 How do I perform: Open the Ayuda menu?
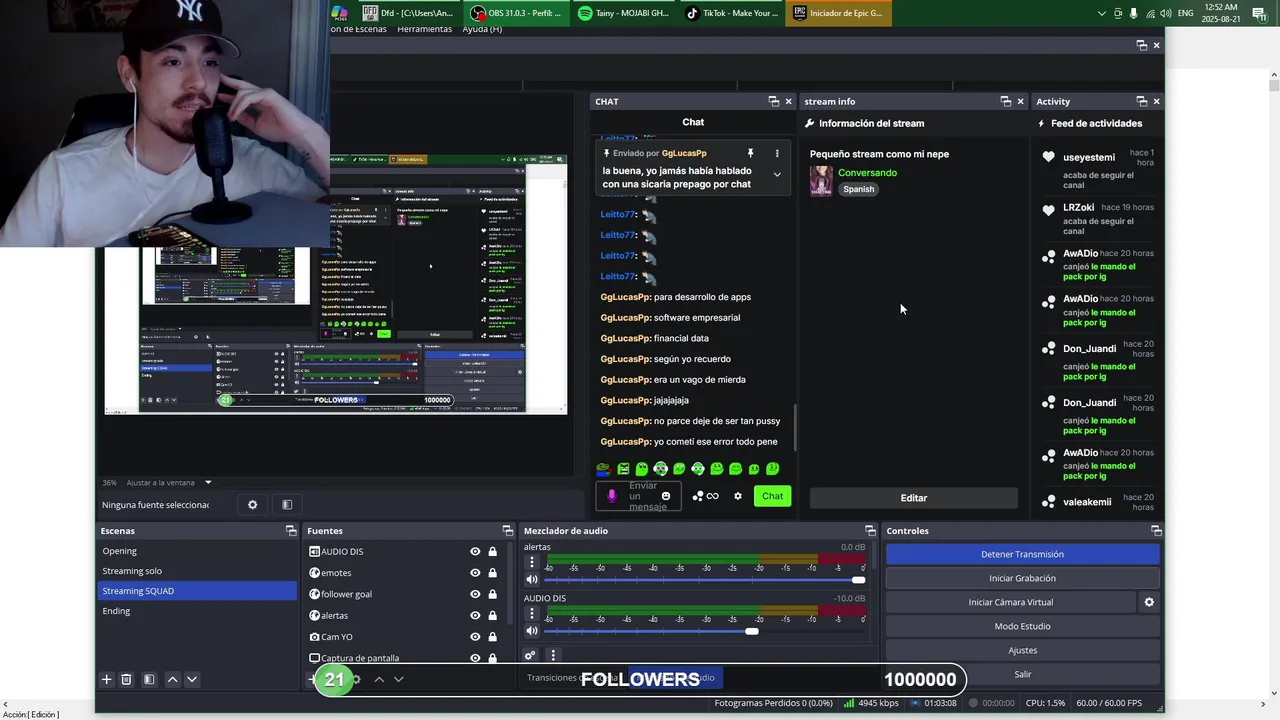[x=482, y=29]
